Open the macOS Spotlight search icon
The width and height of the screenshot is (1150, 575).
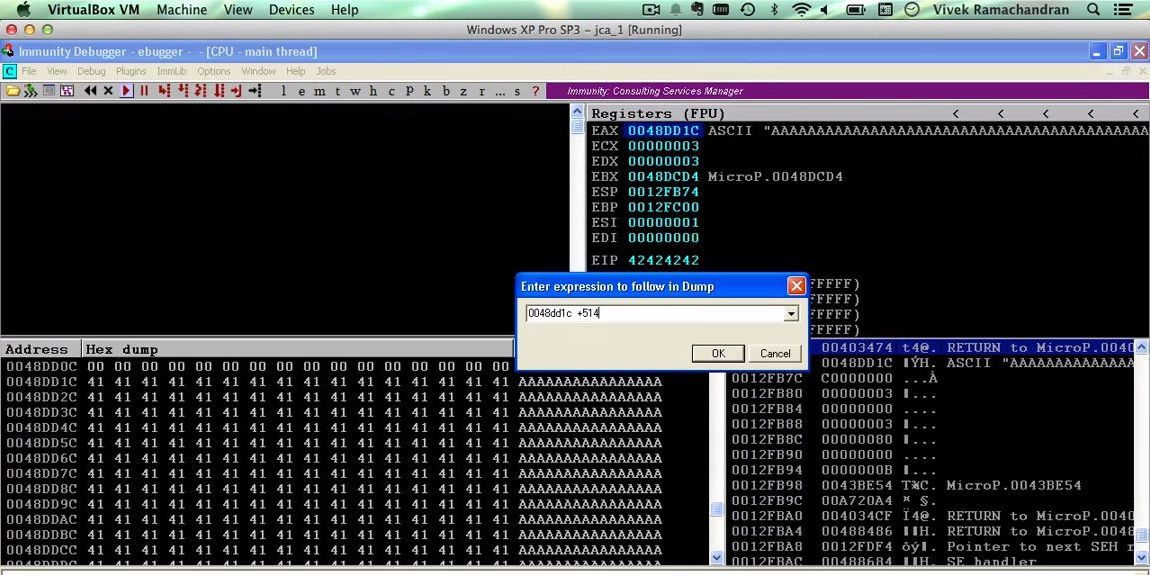click(1093, 10)
